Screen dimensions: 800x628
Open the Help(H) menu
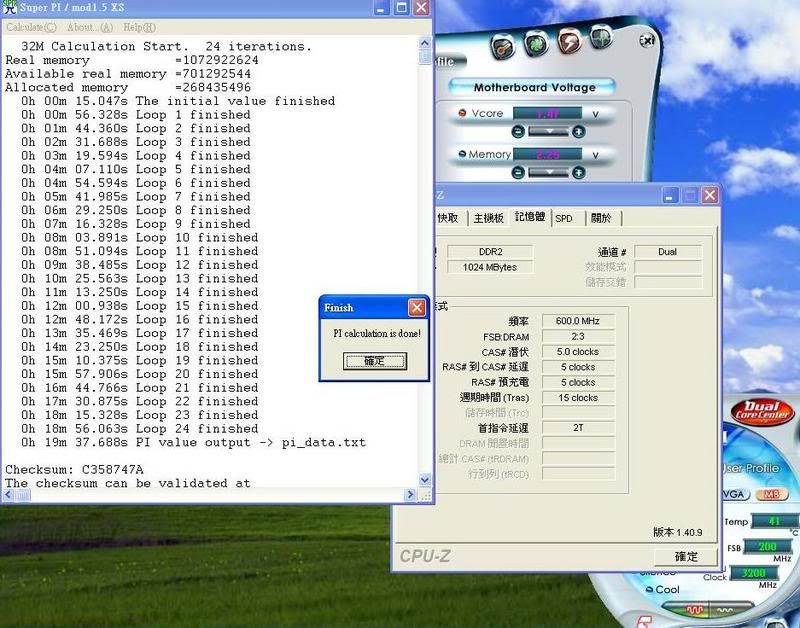139,27
